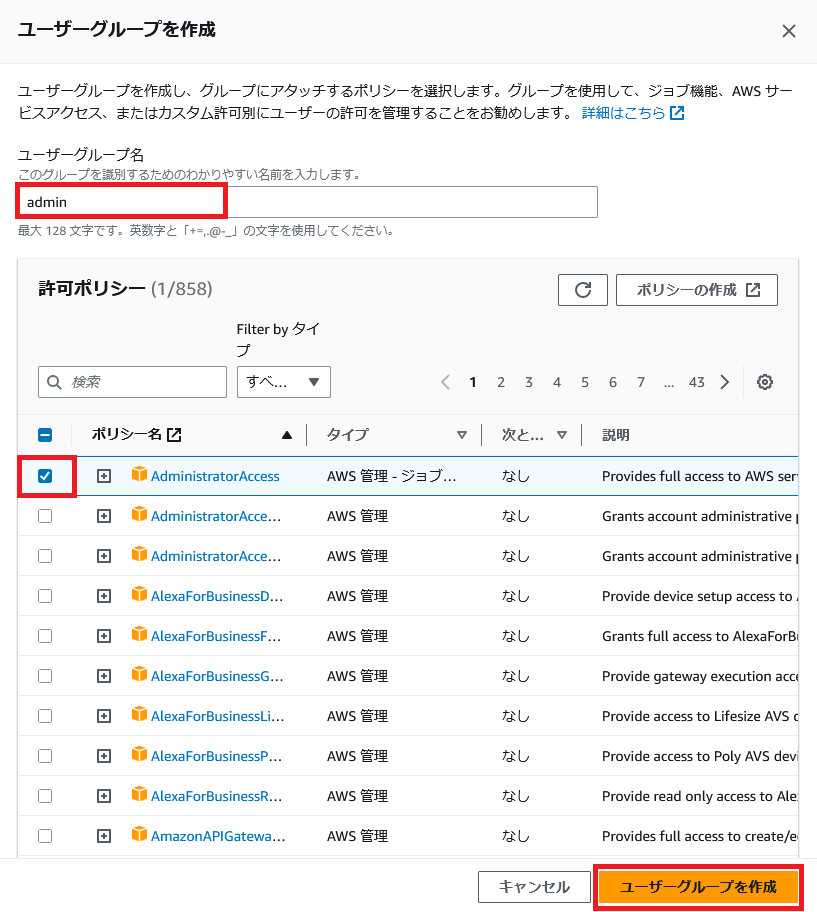817x912 pixels.
Task: Sort by ポリシー名 column ascending arrow
Action: [287, 435]
